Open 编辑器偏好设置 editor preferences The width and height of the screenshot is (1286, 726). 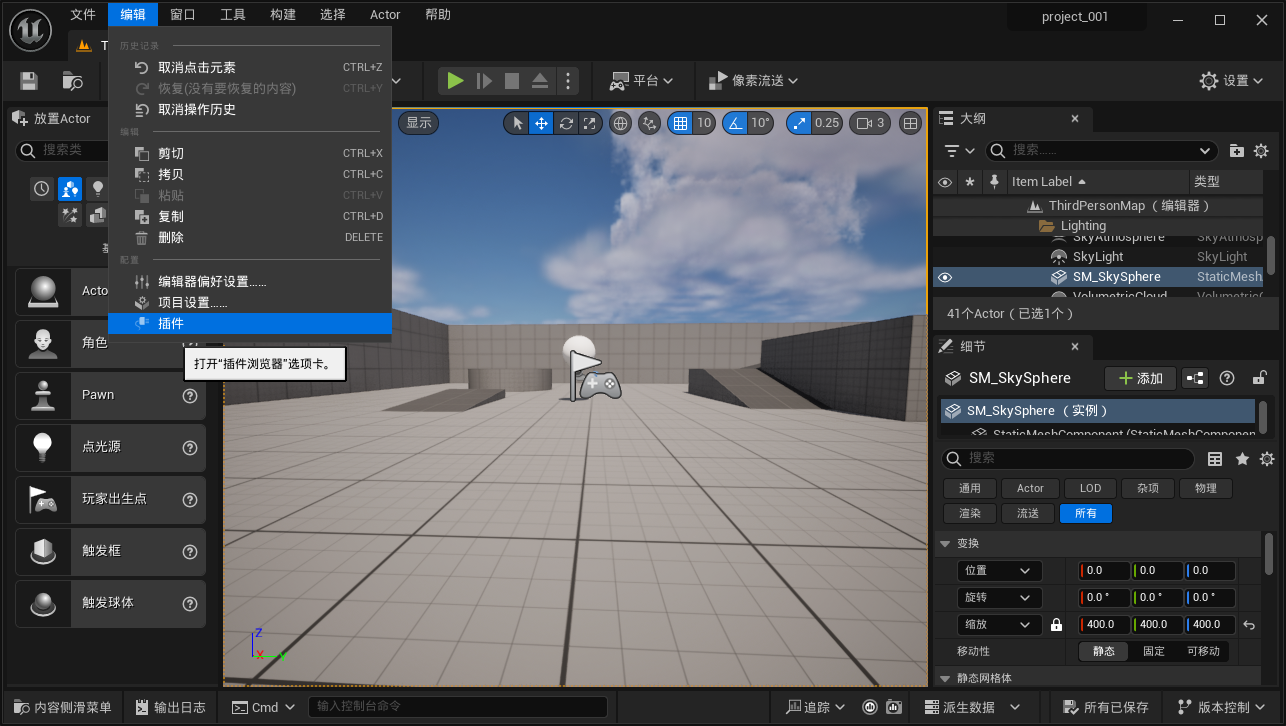250,281
